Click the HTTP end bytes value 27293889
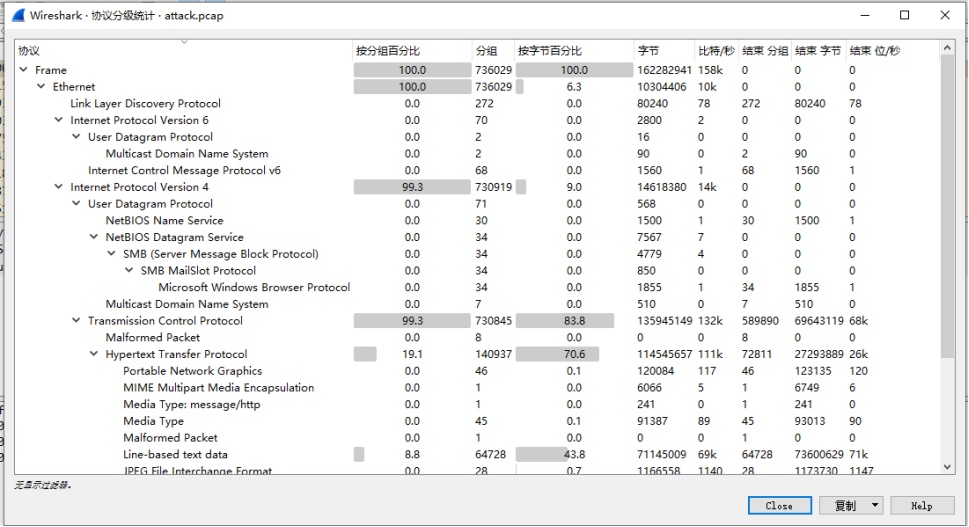This screenshot has width=969, height=527. pos(819,353)
